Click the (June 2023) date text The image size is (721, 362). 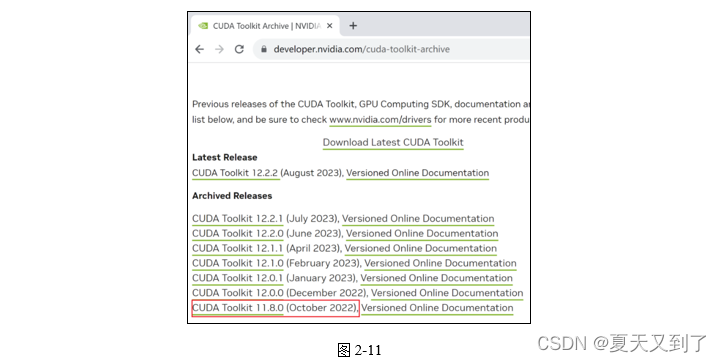coord(314,233)
